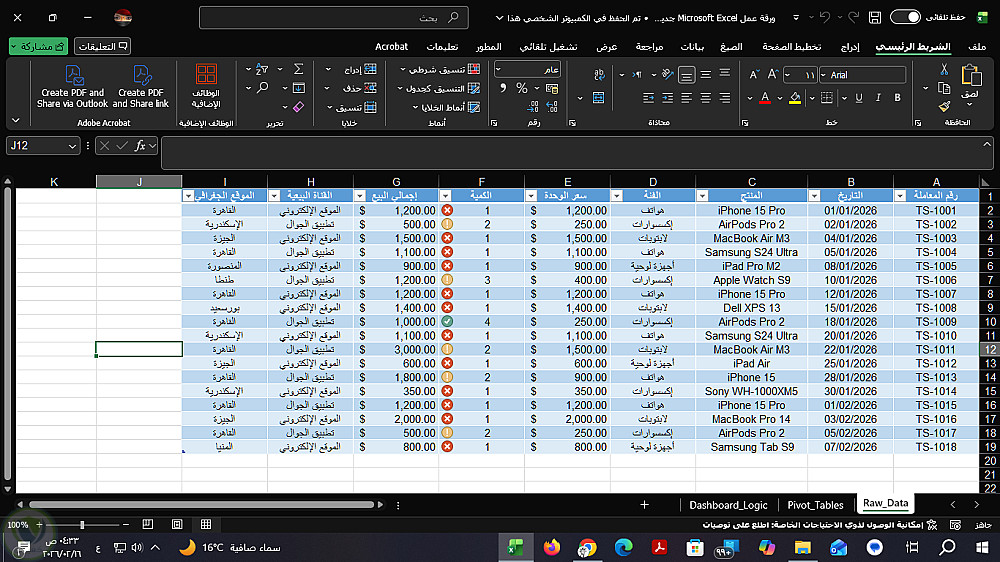The height and width of the screenshot is (562, 1000).
Task: Open filter dropdown for رقم المعاملة column
Action: pyautogui.click(x=900, y=196)
